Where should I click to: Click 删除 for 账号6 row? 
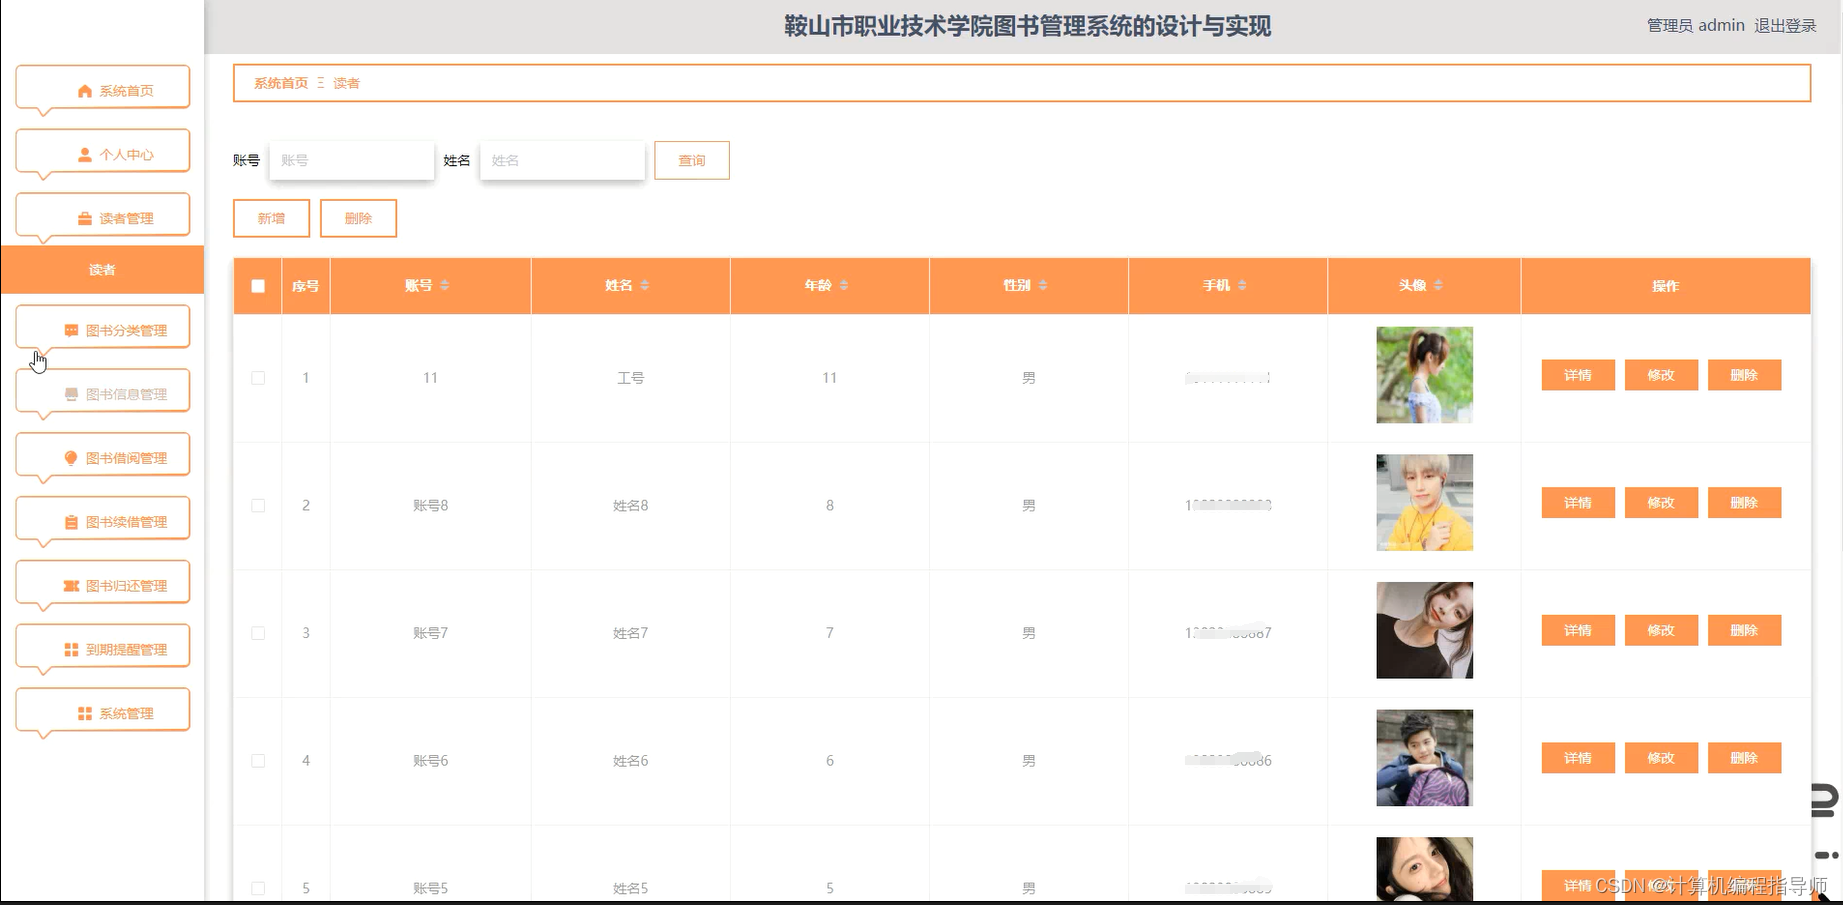1744,758
